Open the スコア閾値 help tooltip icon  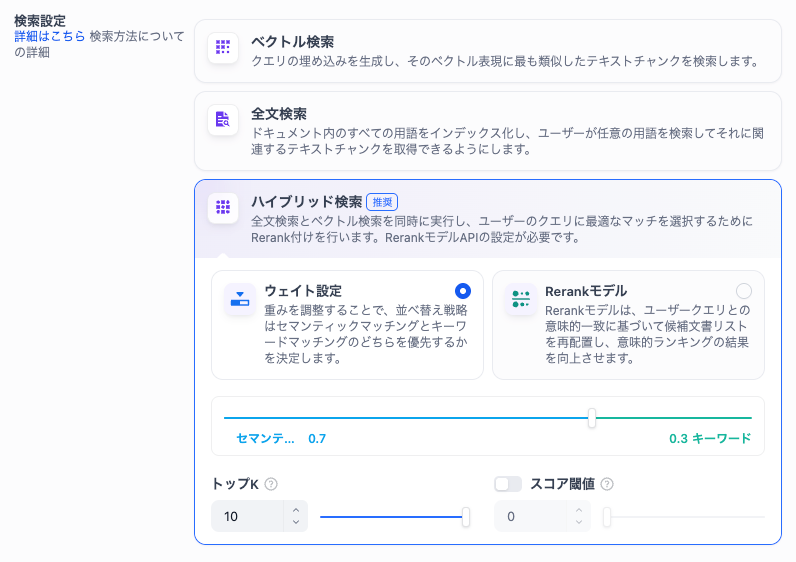pos(607,484)
